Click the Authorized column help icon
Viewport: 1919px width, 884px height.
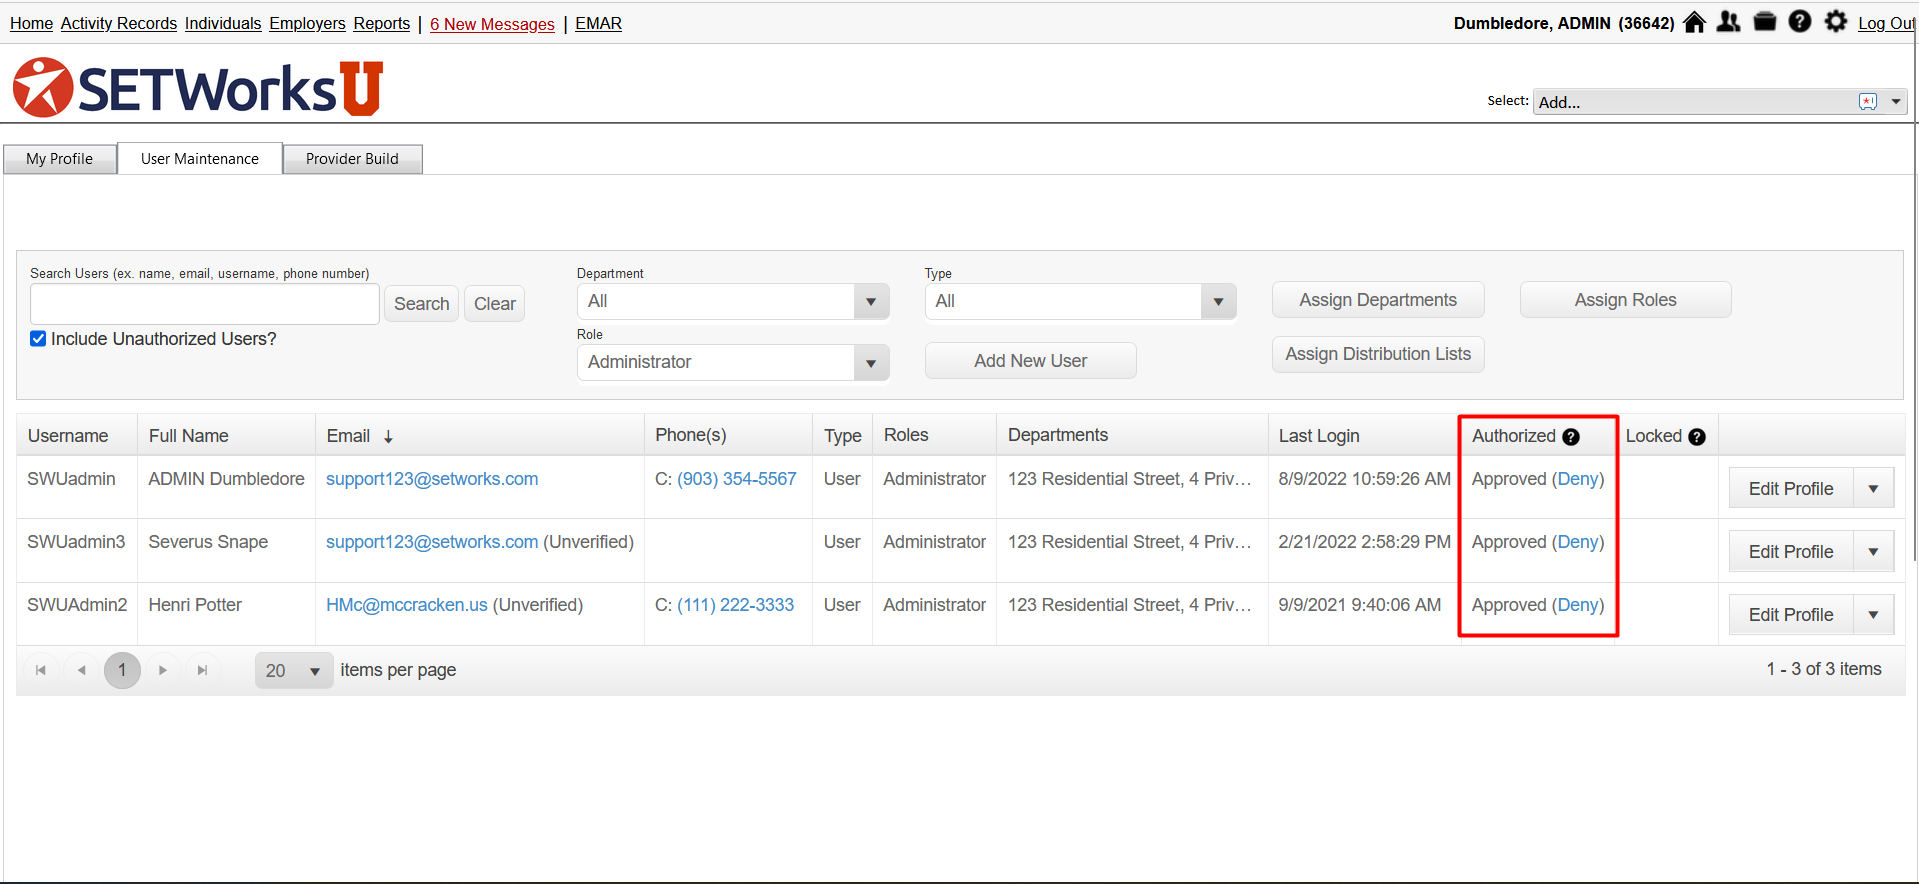pyautogui.click(x=1571, y=437)
